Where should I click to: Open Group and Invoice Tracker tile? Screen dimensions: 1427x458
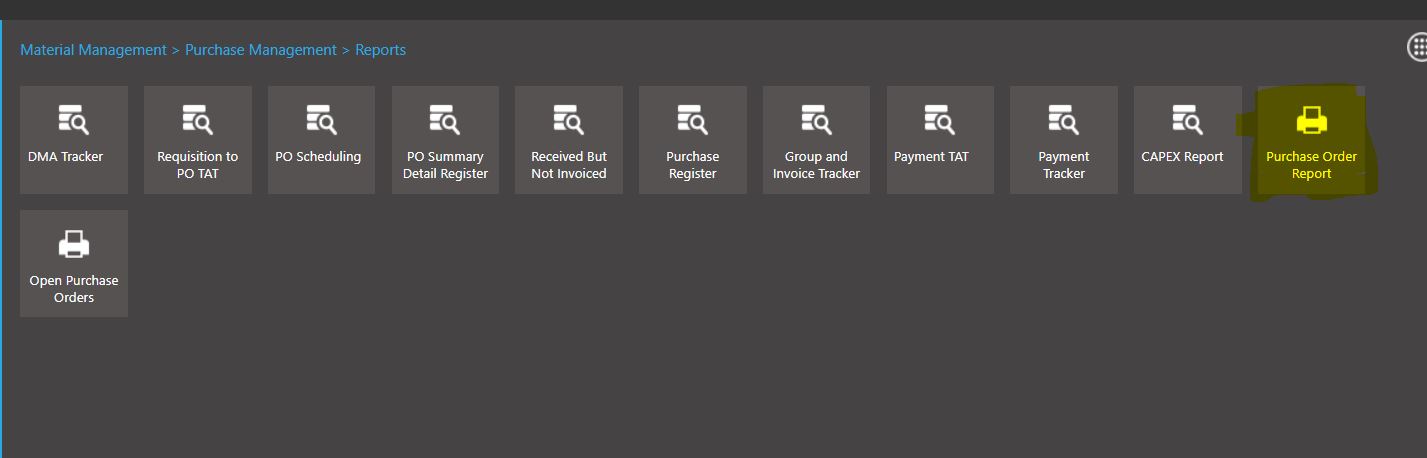pyautogui.click(x=816, y=140)
